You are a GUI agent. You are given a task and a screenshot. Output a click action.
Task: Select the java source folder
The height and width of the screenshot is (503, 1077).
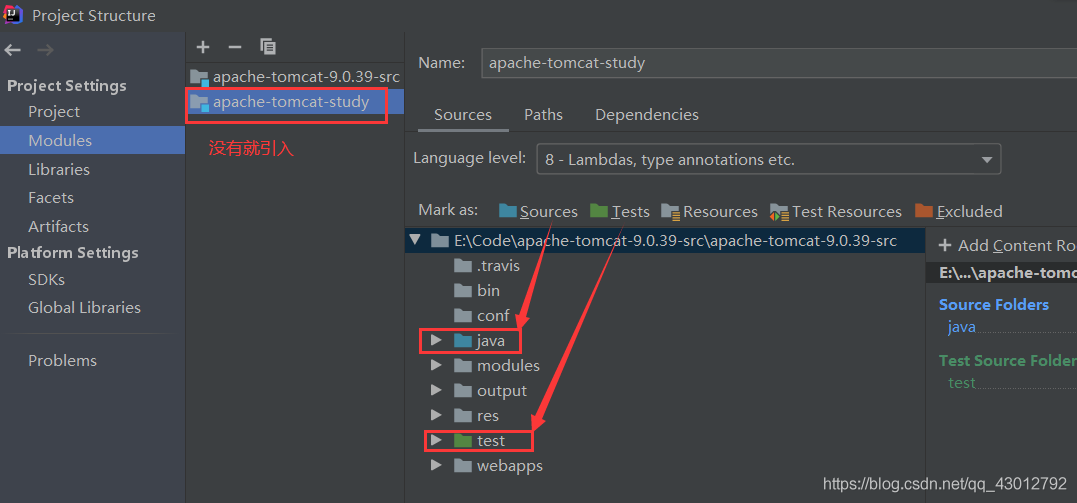point(479,340)
